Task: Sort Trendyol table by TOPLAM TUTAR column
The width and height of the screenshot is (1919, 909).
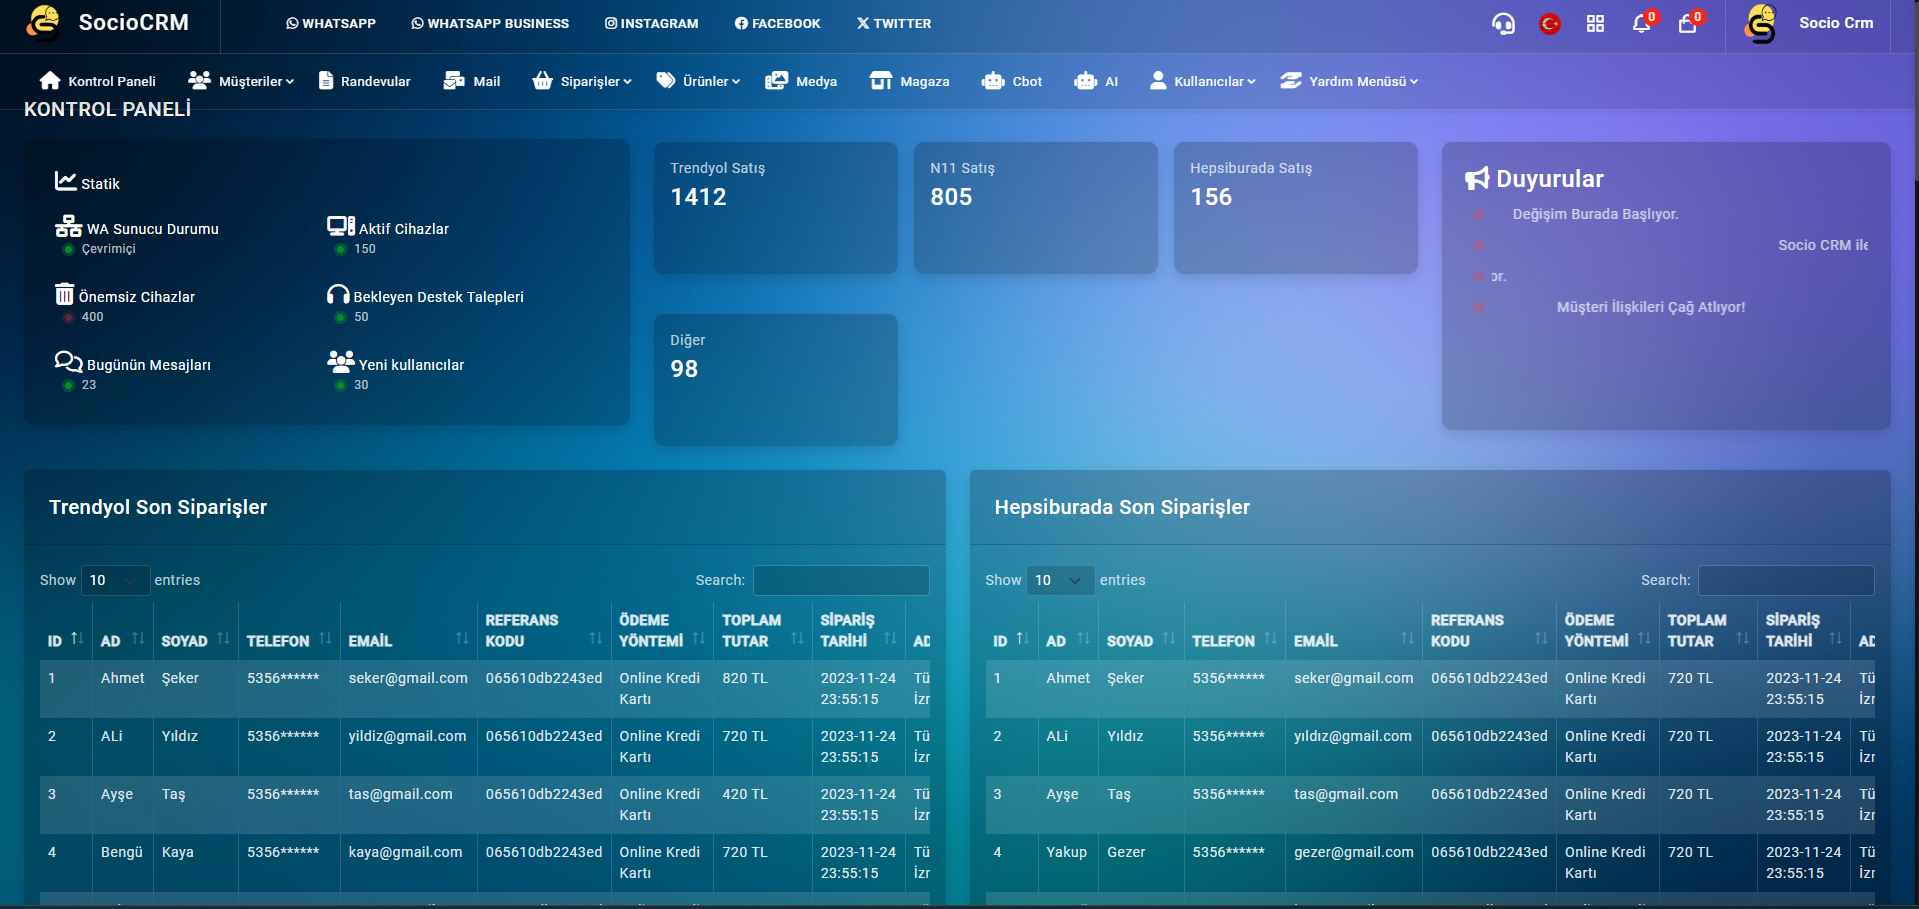Action: click(763, 630)
